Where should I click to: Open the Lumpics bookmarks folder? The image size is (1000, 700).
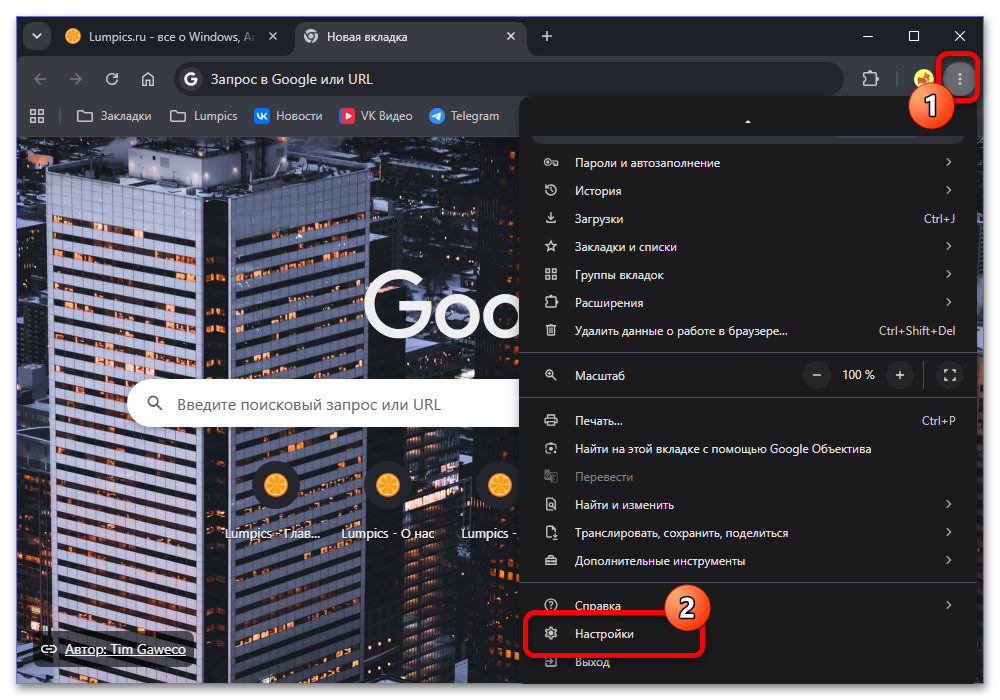[204, 116]
